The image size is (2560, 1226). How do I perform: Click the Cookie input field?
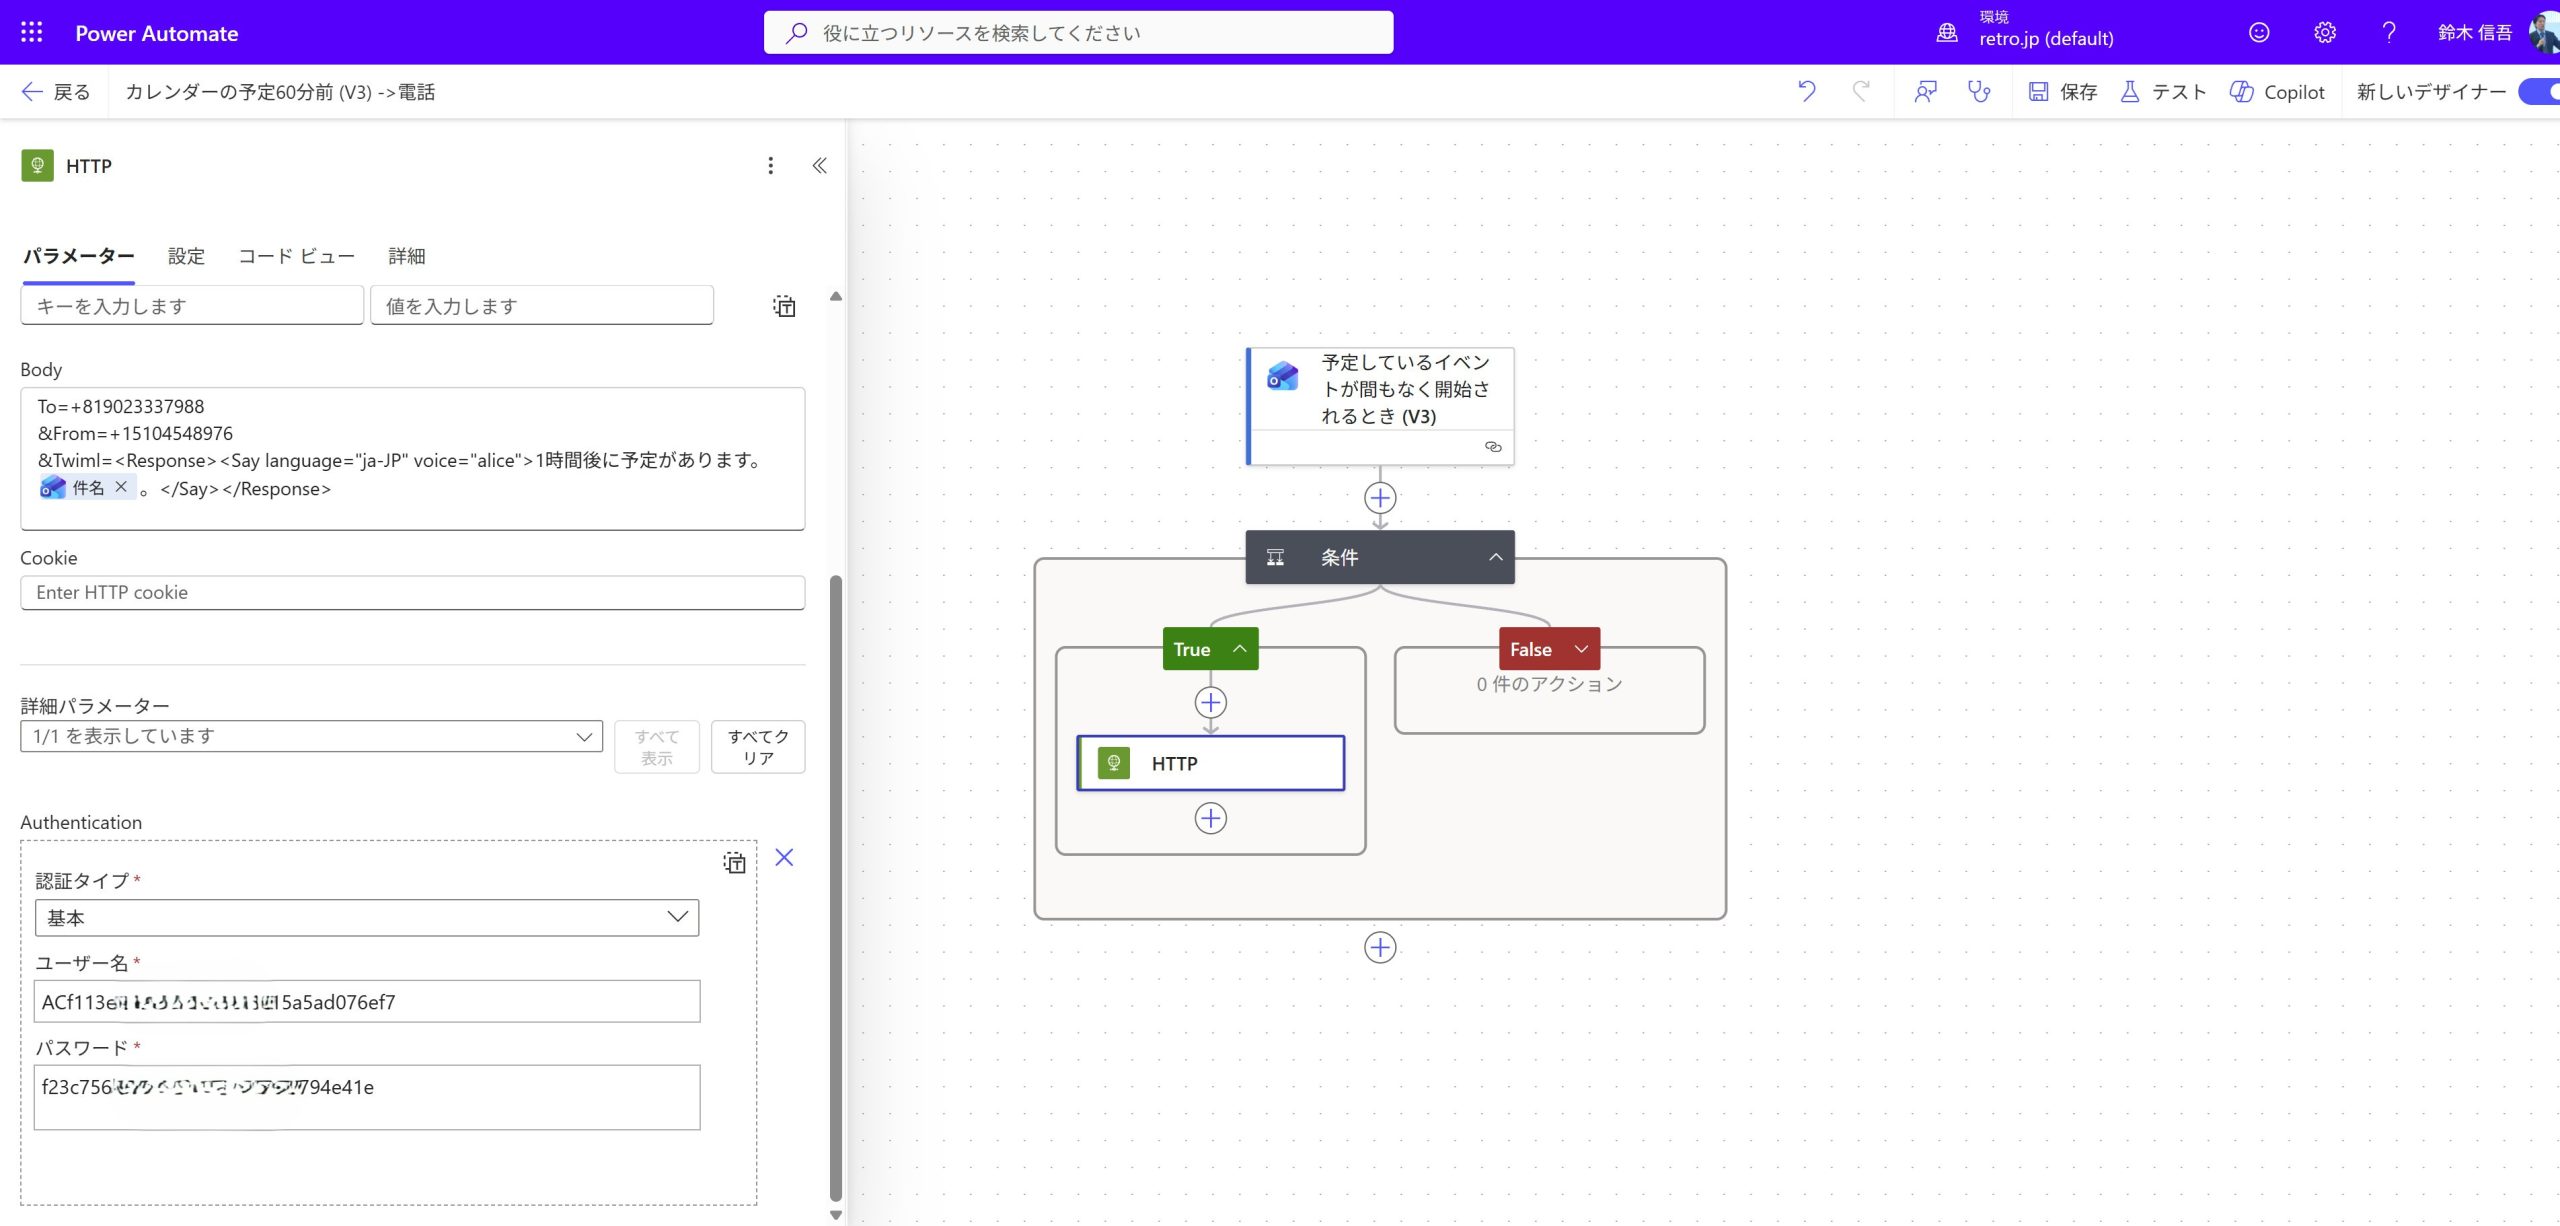[x=412, y=592]
